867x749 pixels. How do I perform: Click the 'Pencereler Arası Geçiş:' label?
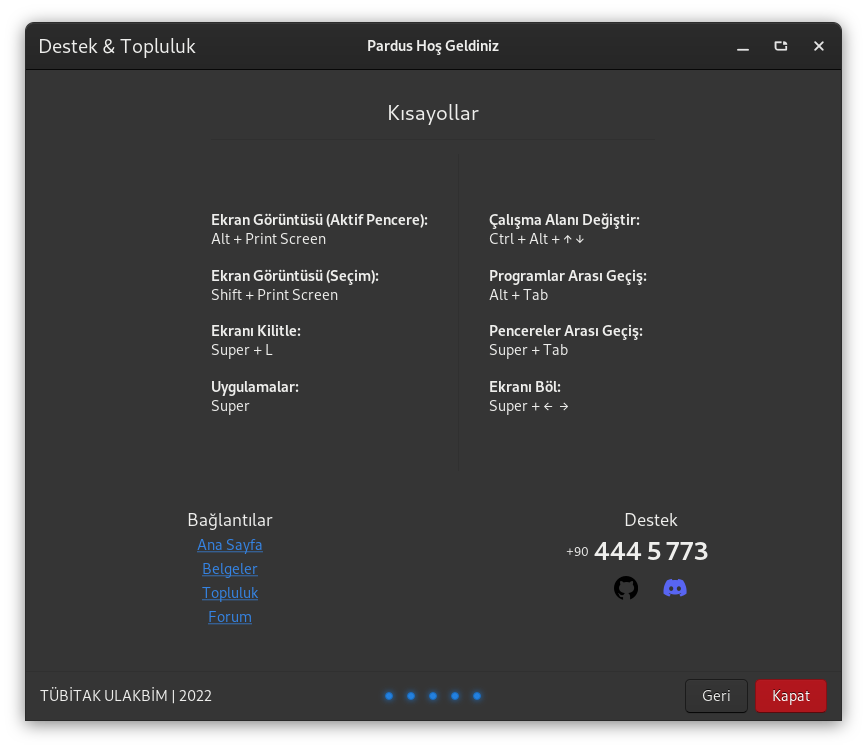pyautogui.click(x=566, y=331)
